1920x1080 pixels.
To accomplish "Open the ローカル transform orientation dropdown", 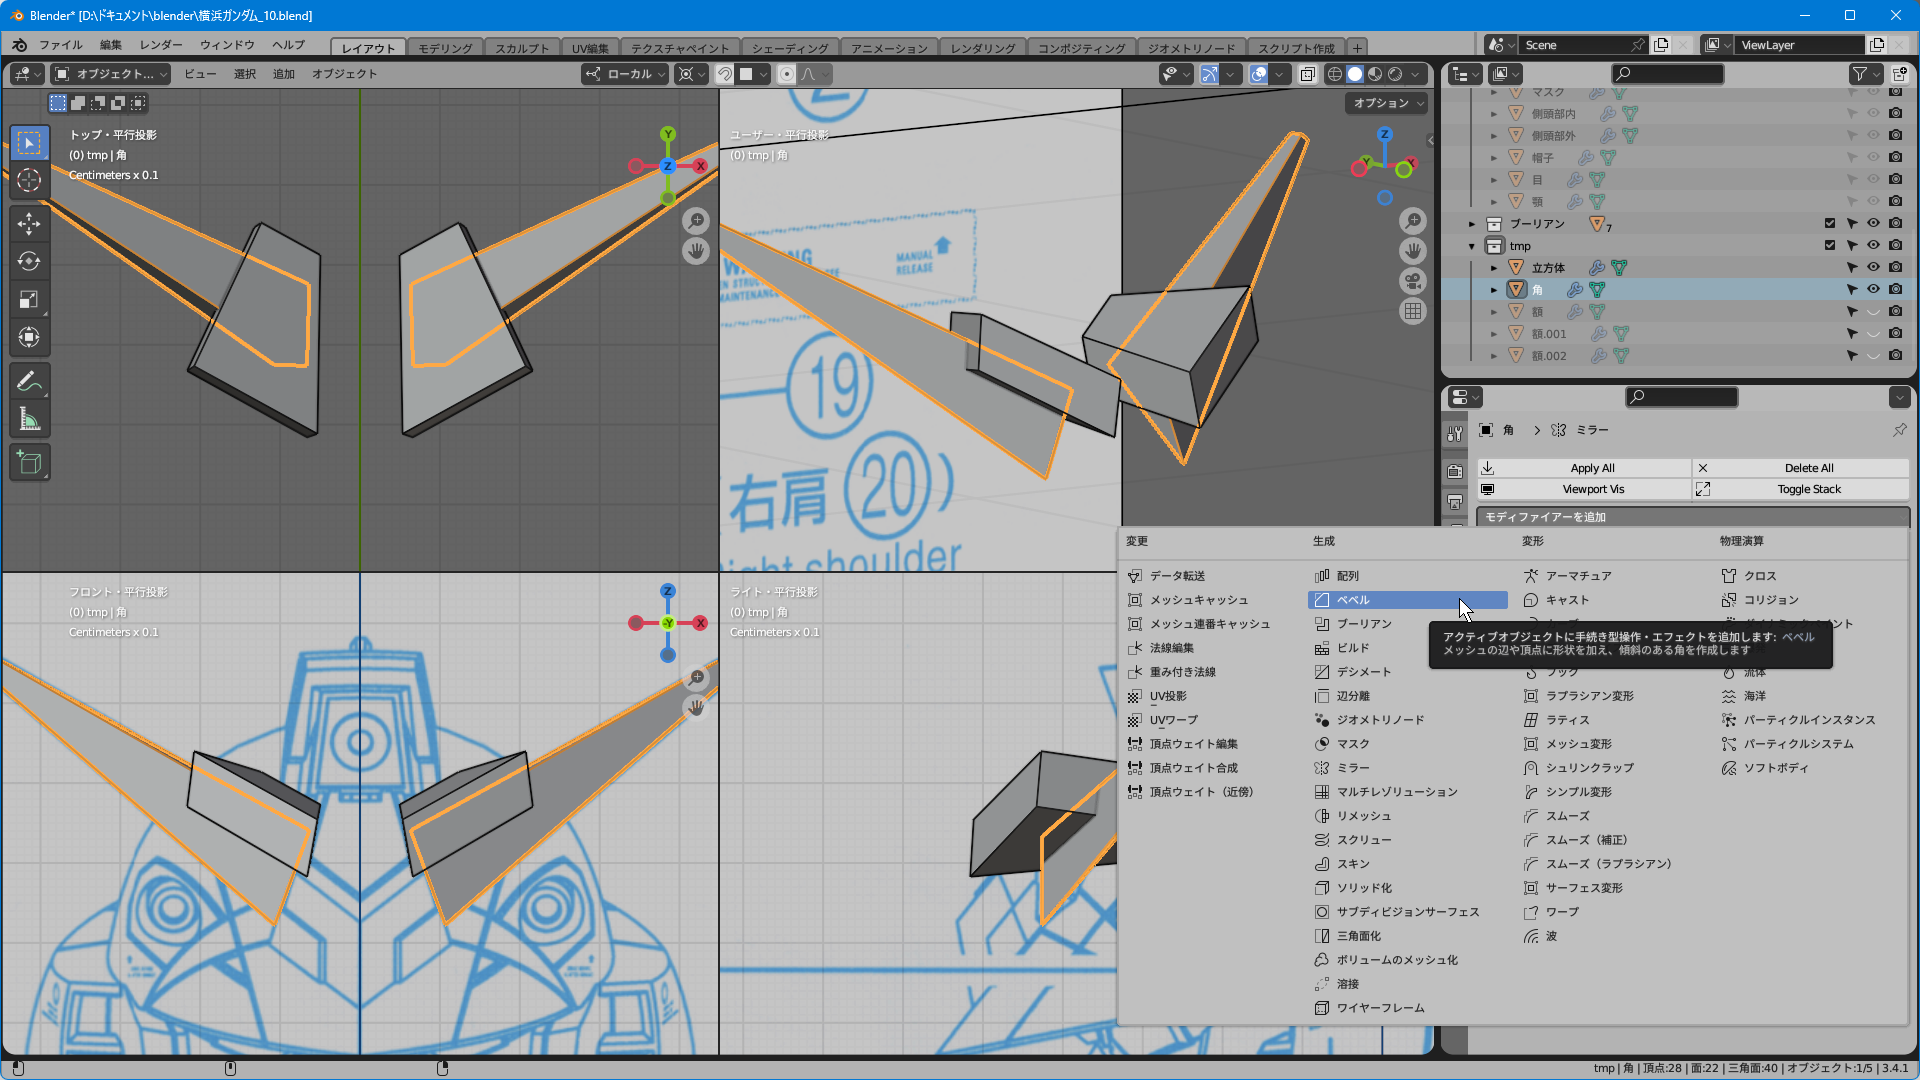I will point(626,74).
